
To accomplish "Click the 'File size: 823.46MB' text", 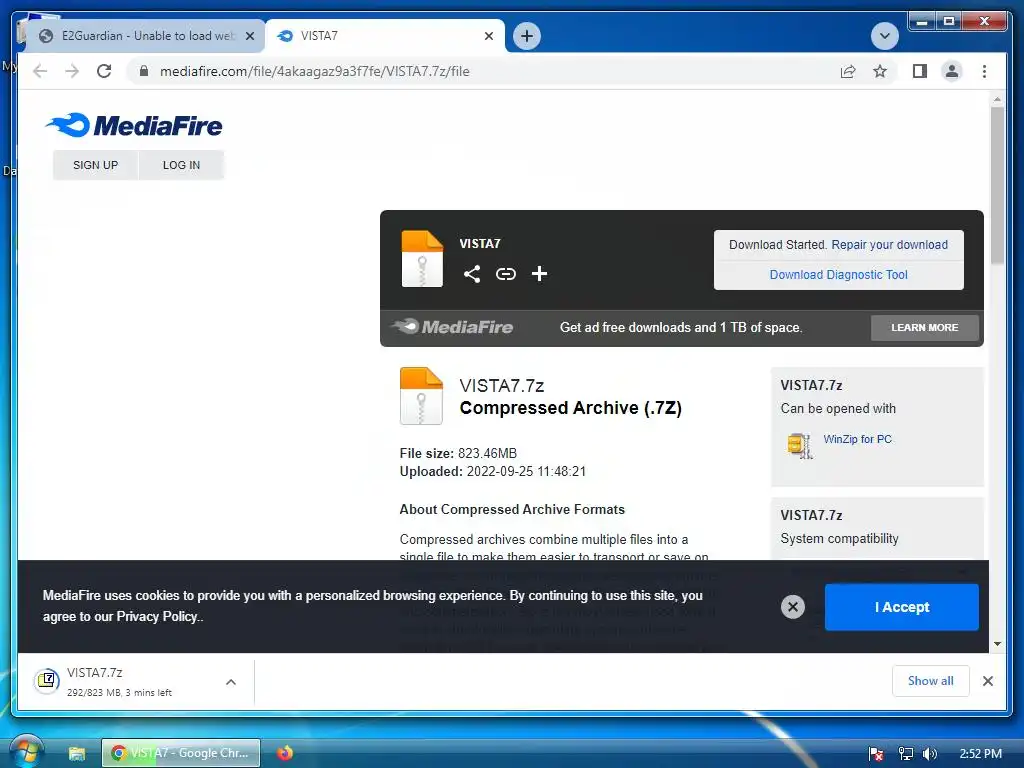I will coord(458,453).
